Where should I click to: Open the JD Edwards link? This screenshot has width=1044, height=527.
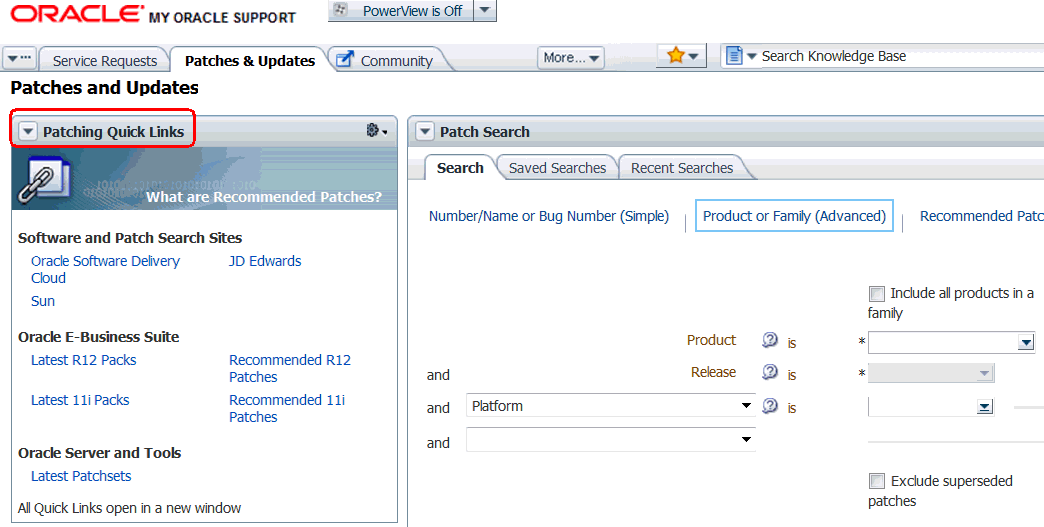265,261
